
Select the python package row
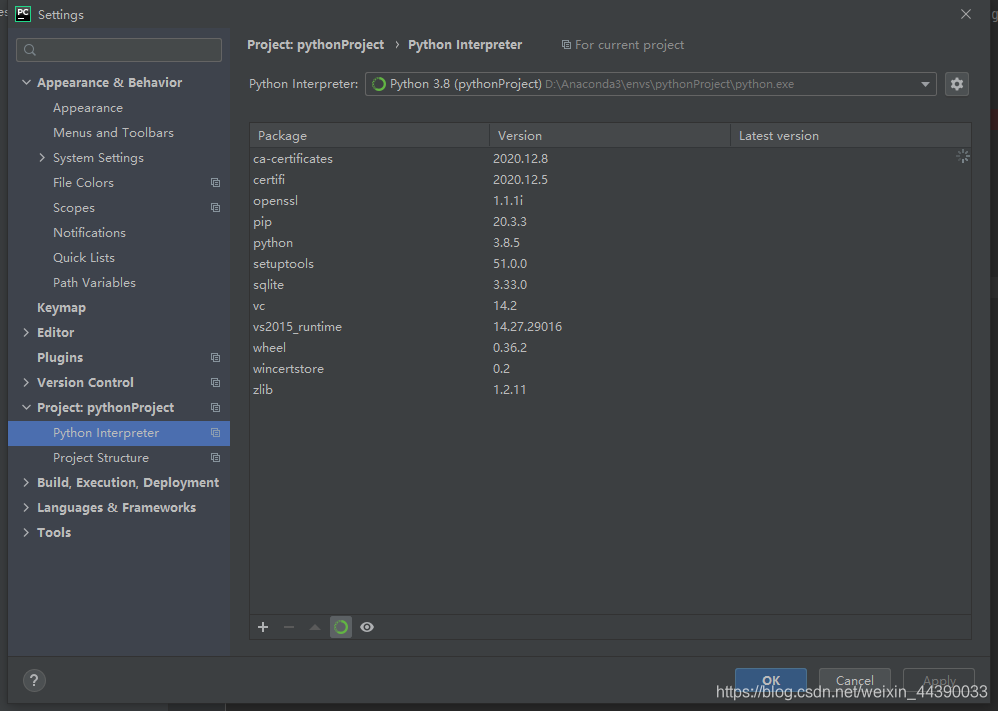point(610,243)
